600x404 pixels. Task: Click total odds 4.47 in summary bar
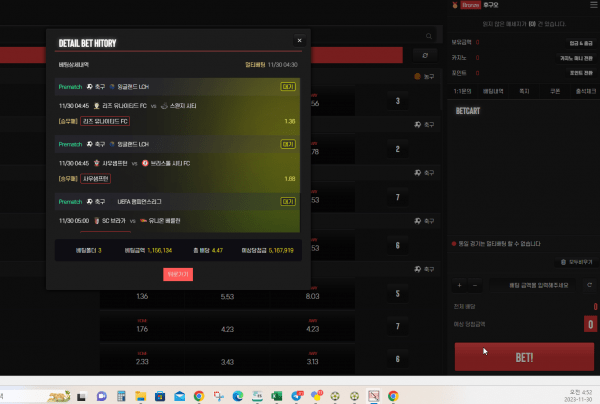coord(217,251)
